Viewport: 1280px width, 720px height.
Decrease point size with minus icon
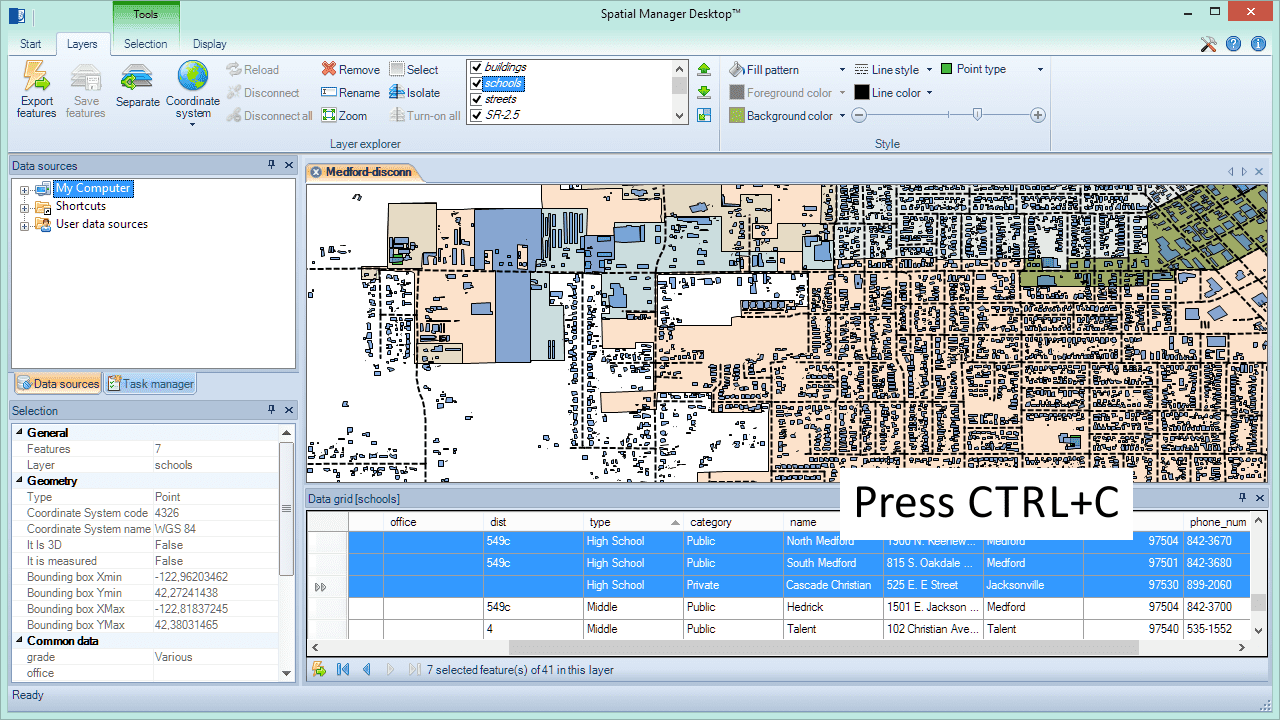coord(857,115)
